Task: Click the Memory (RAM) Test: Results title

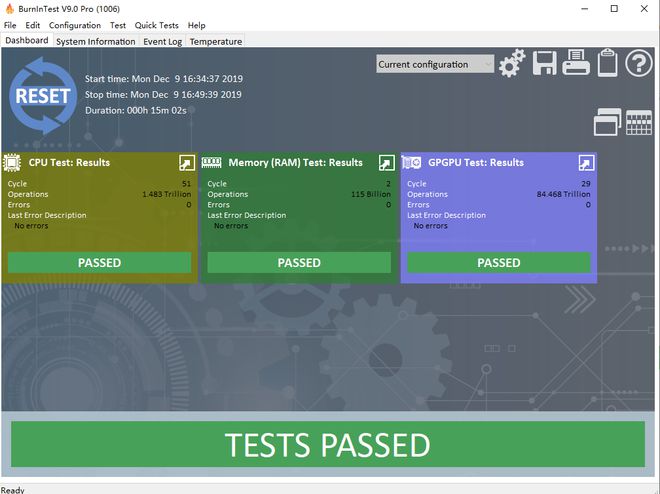Action: [295, 162]
